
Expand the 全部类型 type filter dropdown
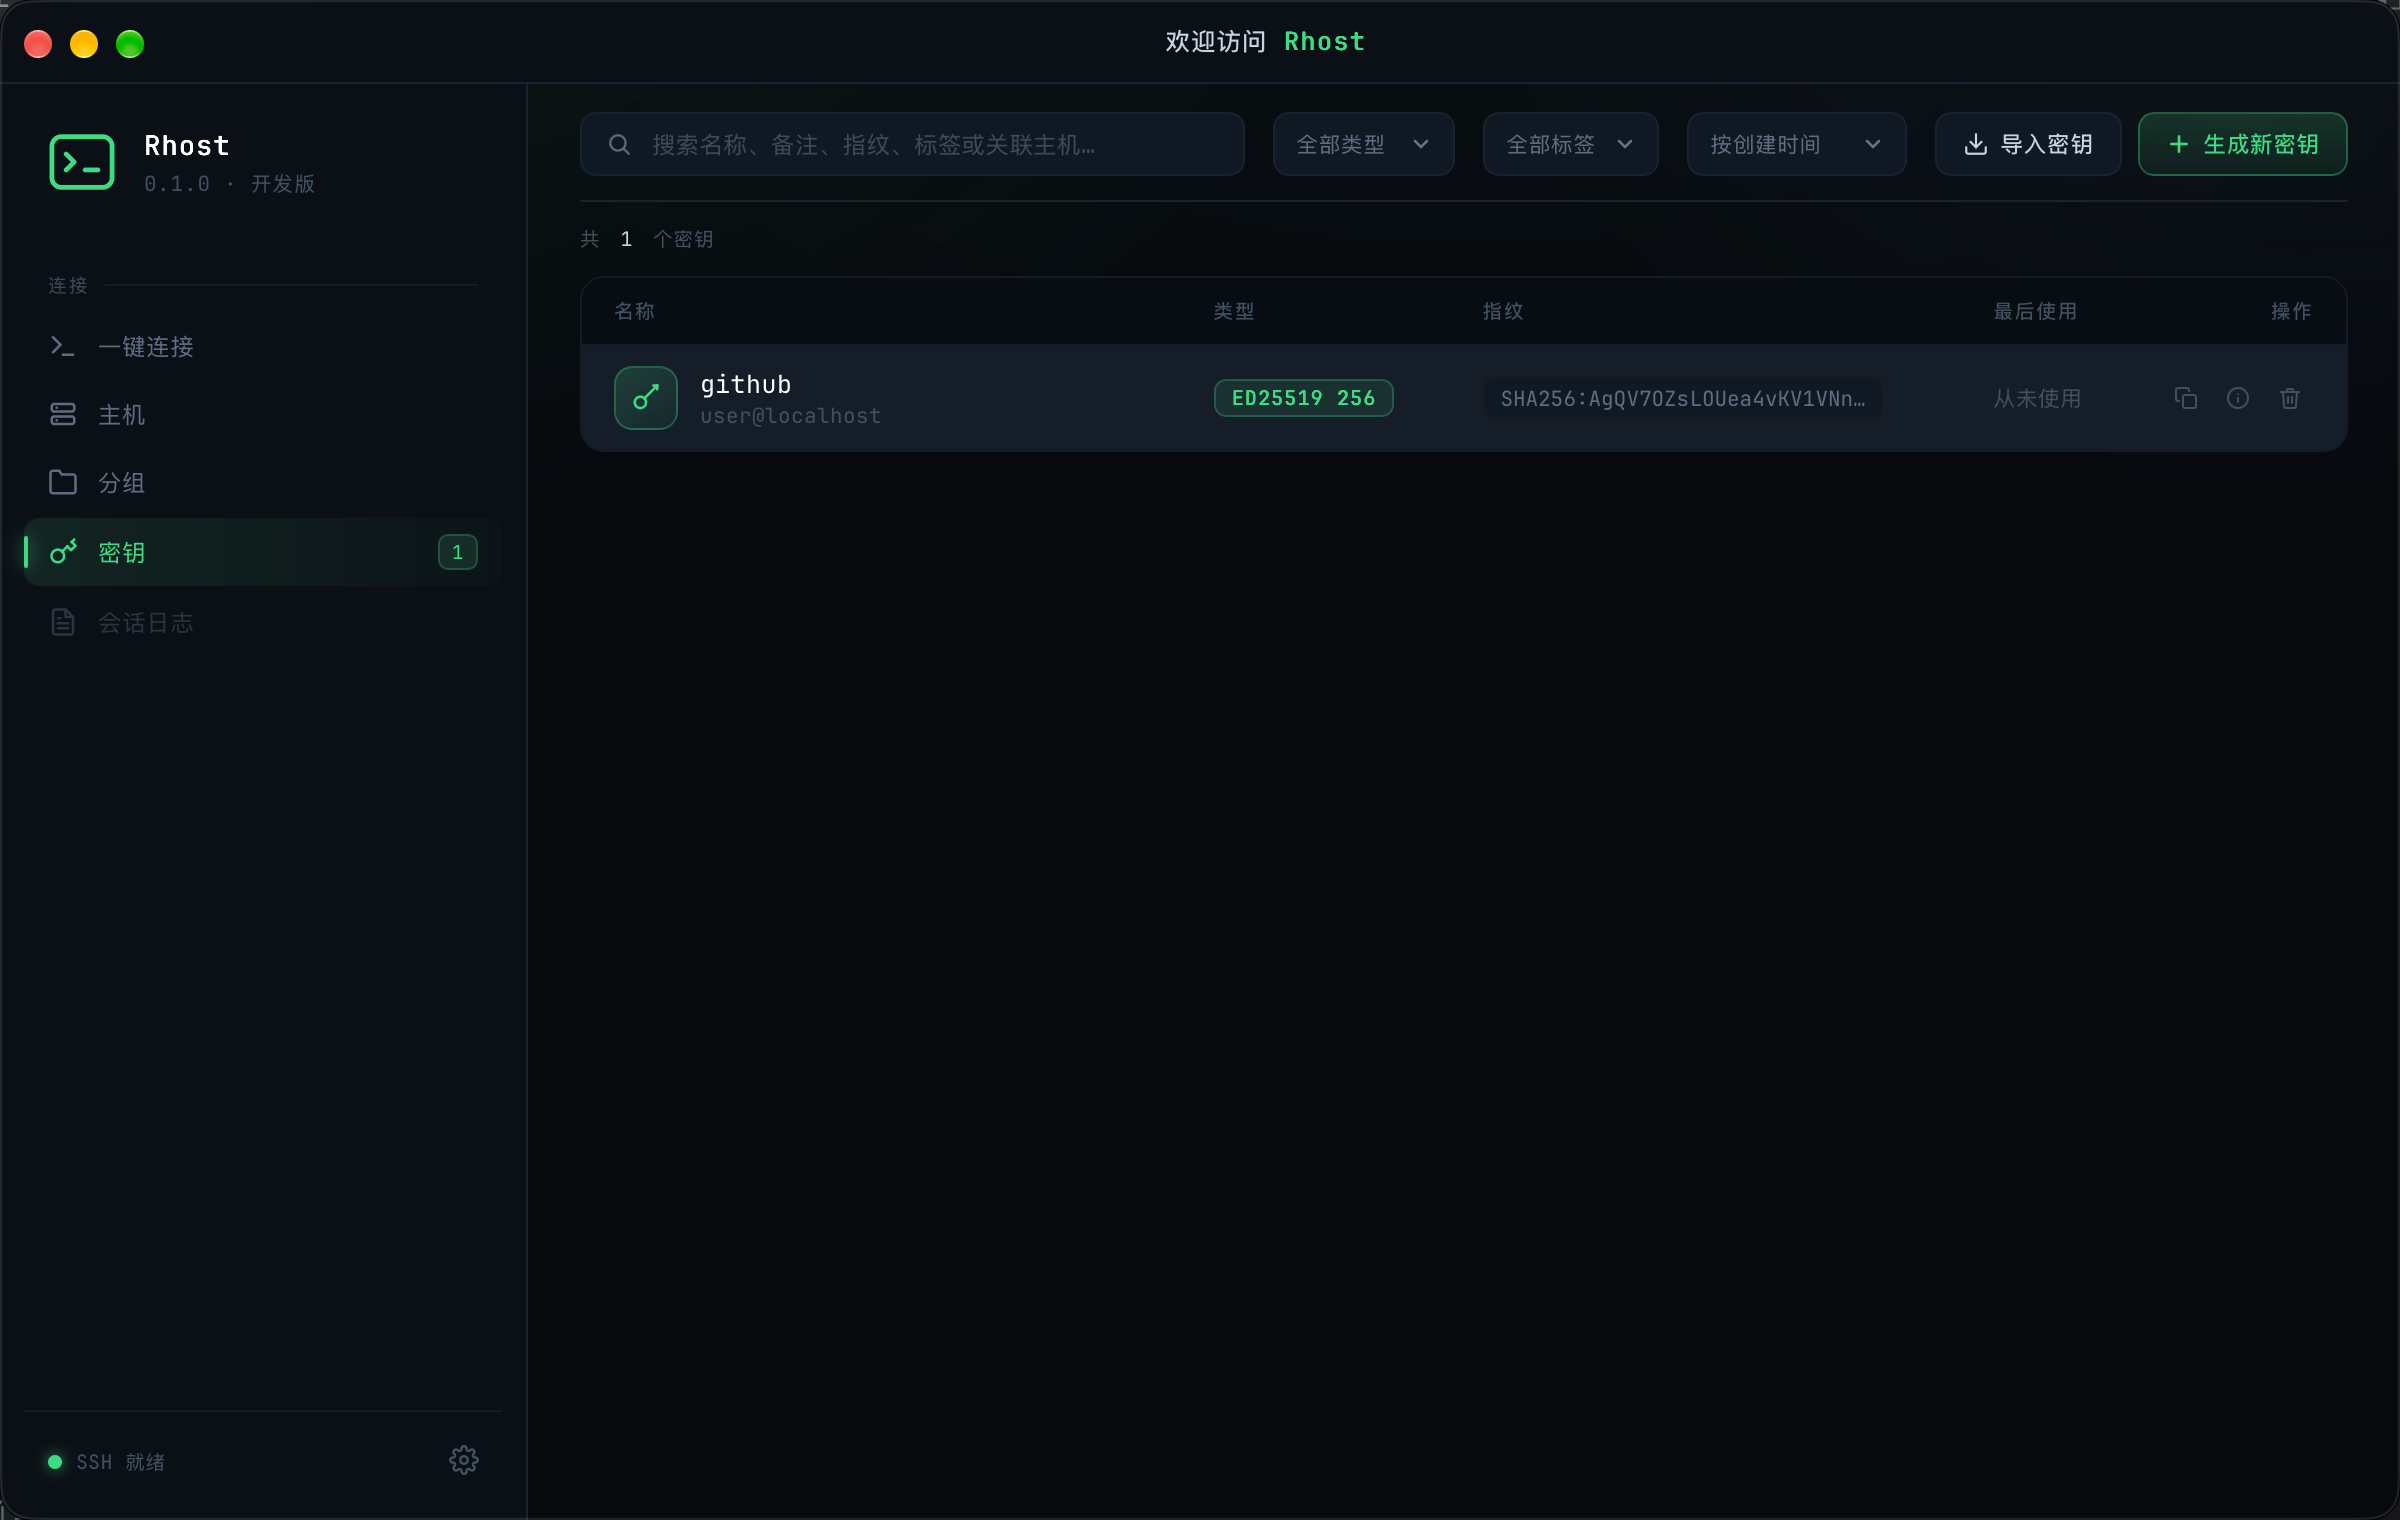1363,144
